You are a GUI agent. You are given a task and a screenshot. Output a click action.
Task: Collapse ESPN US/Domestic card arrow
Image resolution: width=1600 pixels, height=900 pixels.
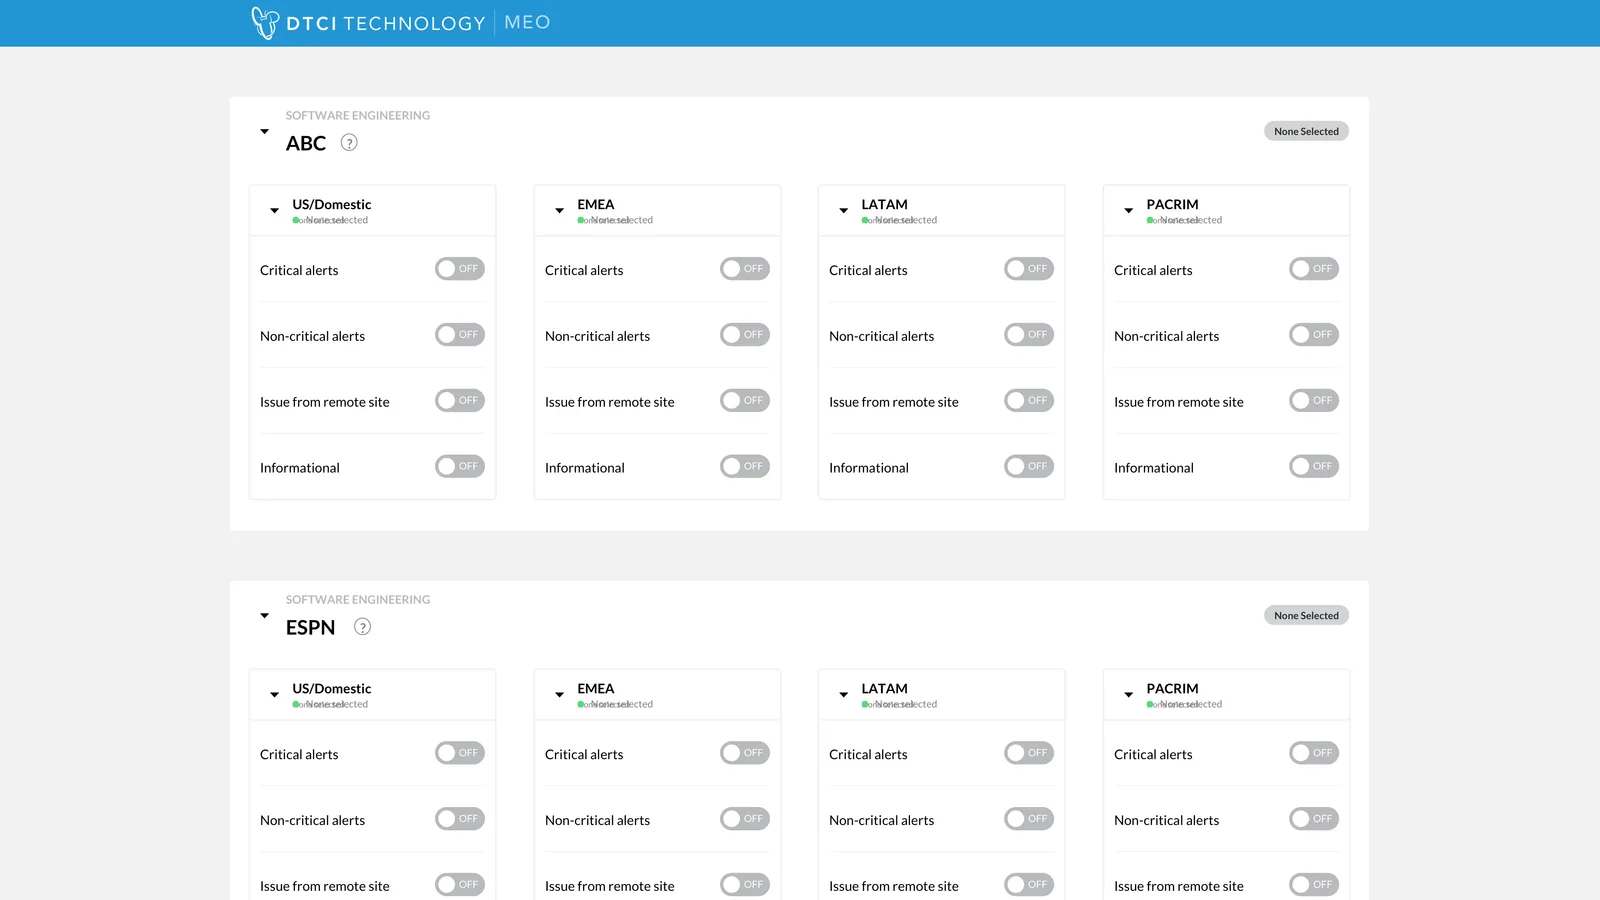(274, 695)
